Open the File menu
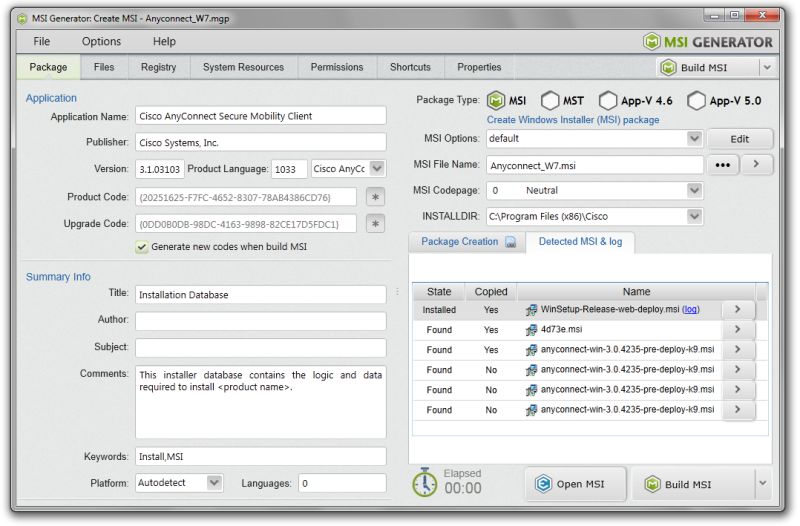Screen dimensions: 800x526 (x=42, y=41)
